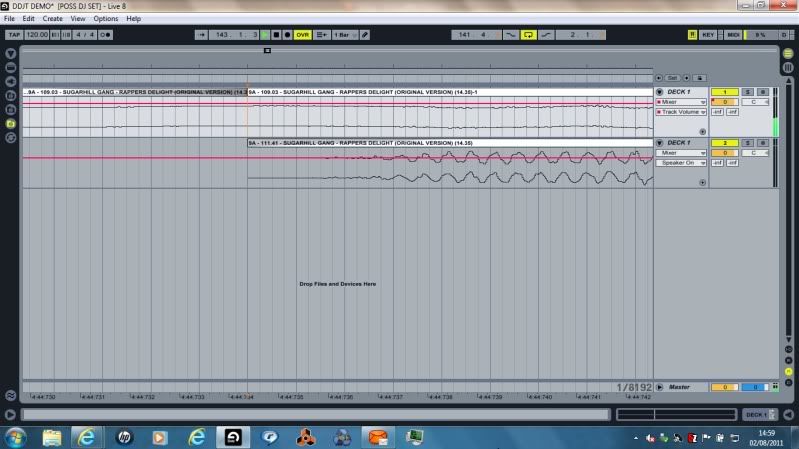Viewport: 799px width, 449px height.
Task: Expand the Track Volume automation dropdown
Action: 681,112
